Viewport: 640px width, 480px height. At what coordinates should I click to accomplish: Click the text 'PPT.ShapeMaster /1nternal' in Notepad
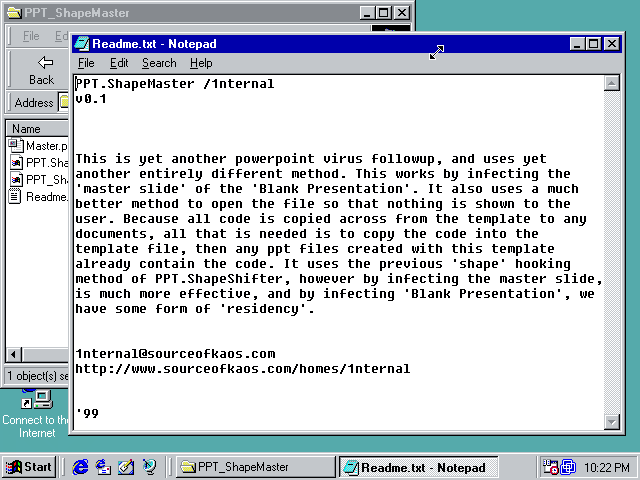point(175,84)
